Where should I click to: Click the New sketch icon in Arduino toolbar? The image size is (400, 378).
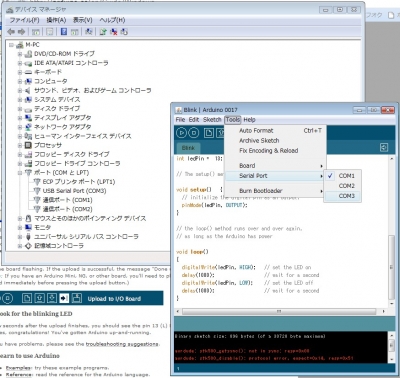click(209, 133)
